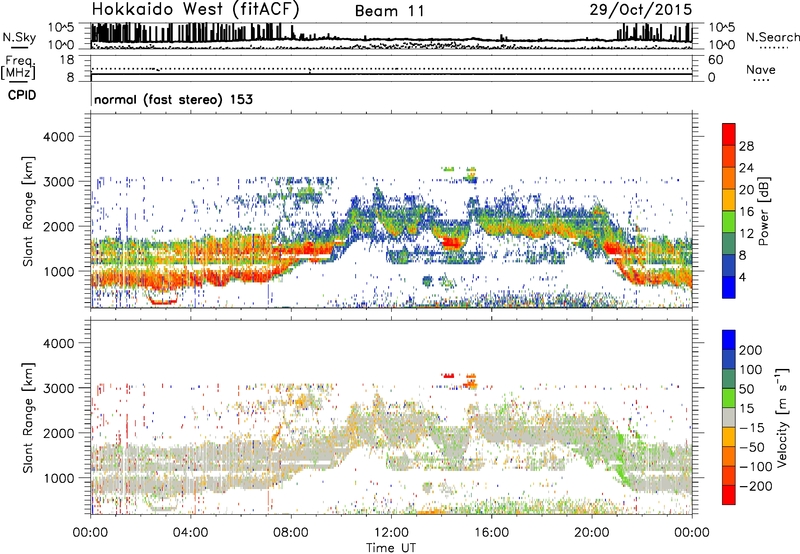Select the 'Freq. [MHz]' axis label

(18, 68)
